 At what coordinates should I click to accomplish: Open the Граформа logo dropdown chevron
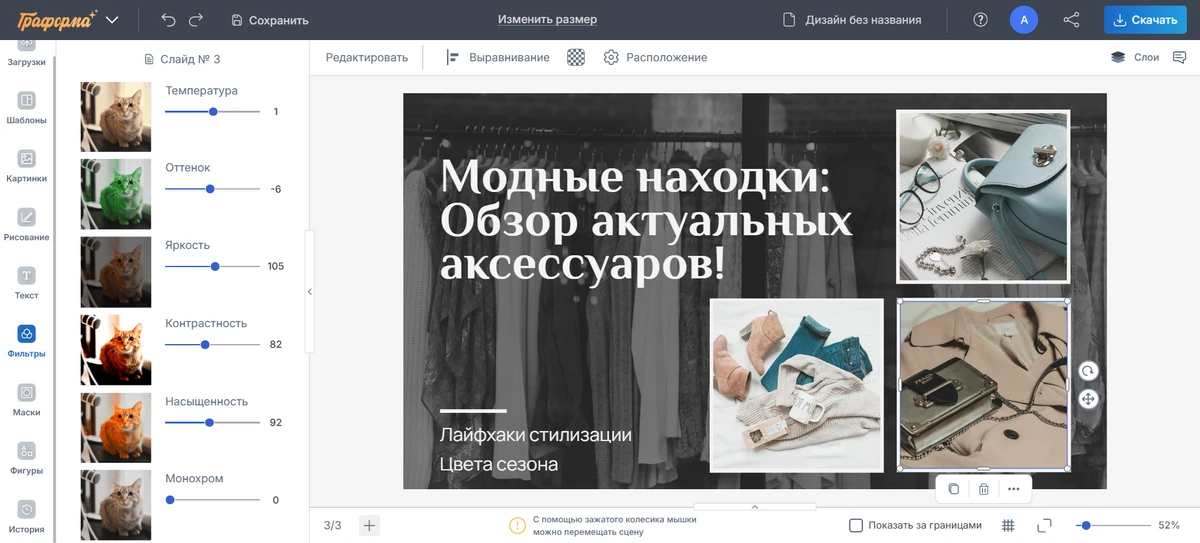tap(112, 20)
